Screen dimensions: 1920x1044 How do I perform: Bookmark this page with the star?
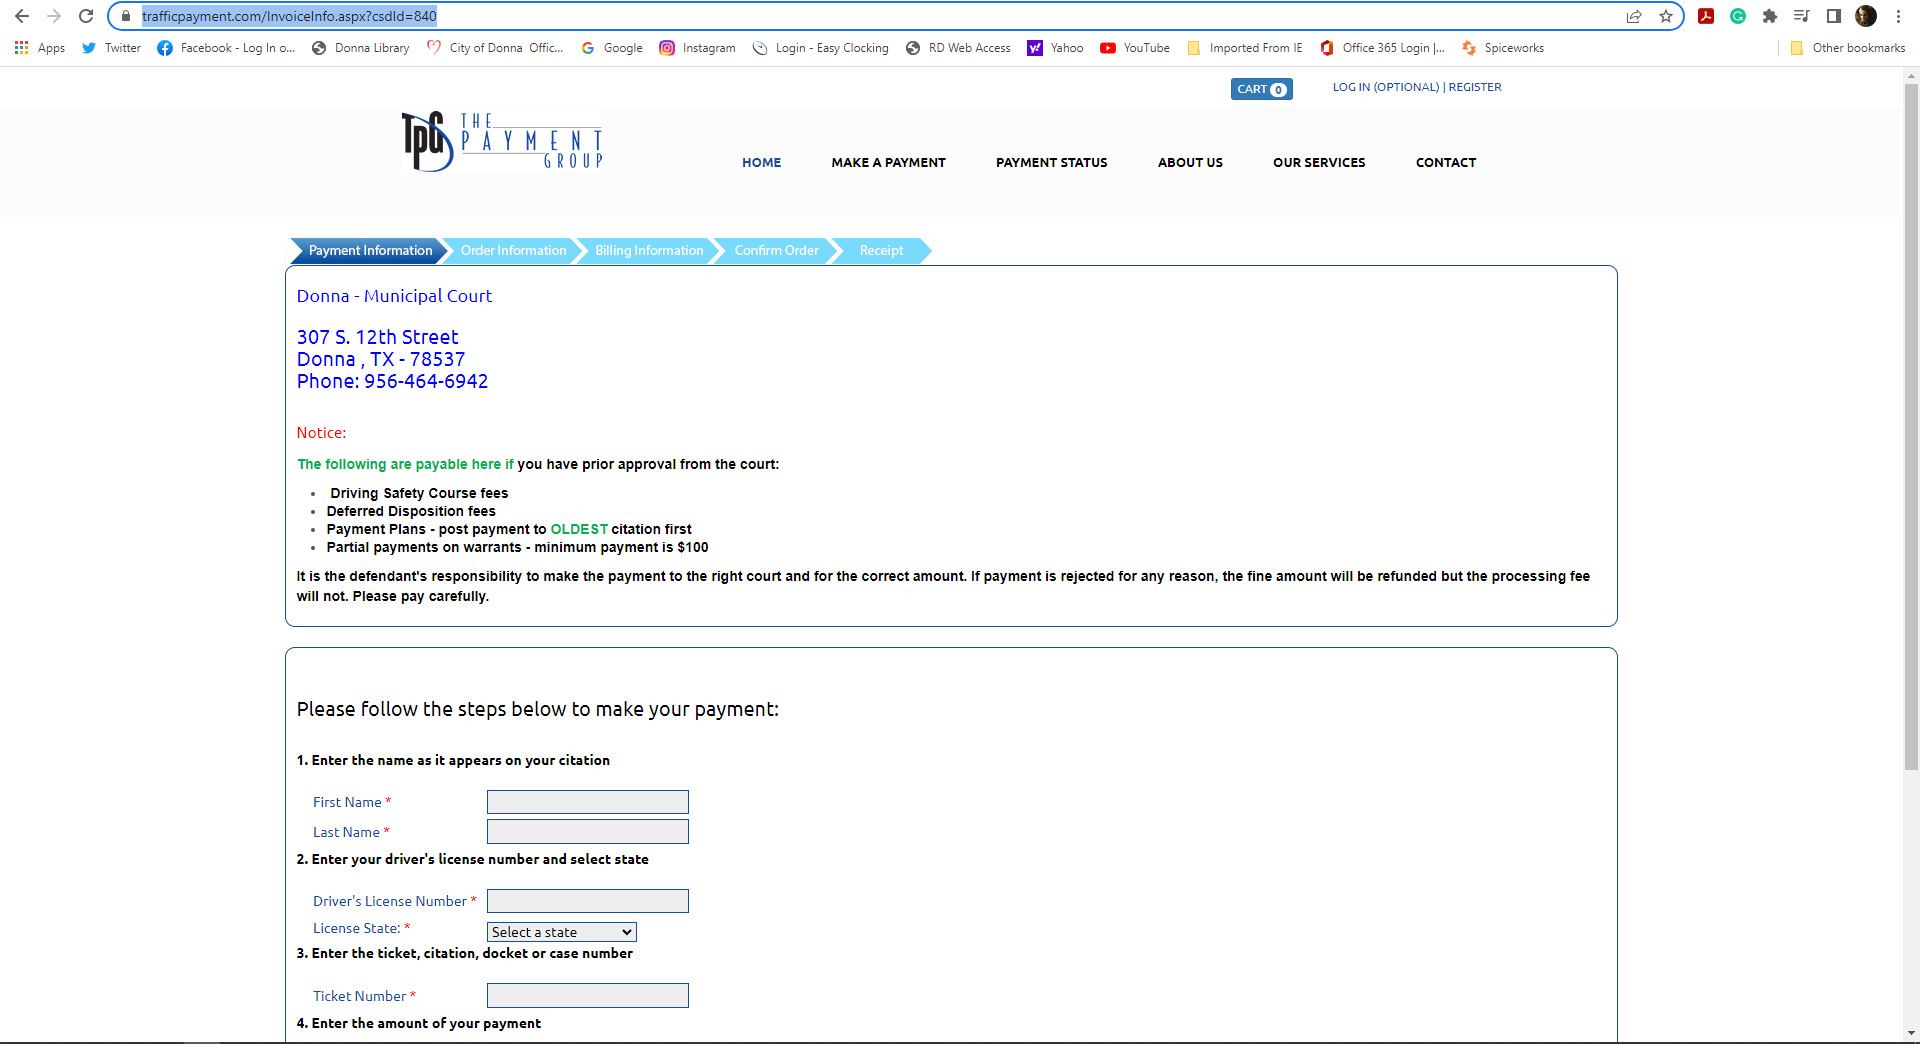[x=1665, y=16]
